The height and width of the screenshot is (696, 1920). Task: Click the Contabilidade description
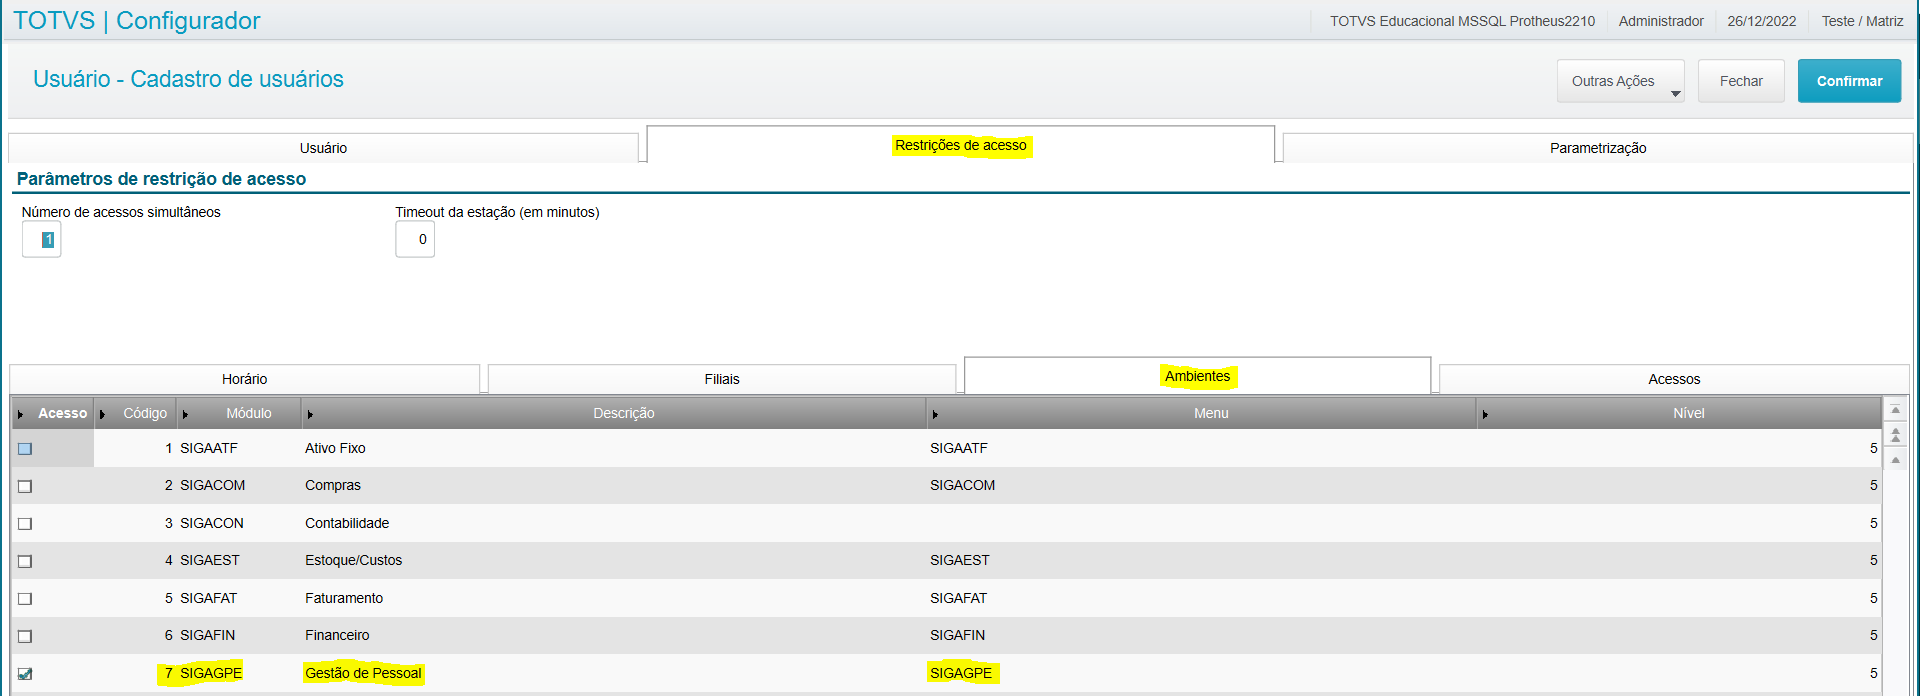(347, 523)
